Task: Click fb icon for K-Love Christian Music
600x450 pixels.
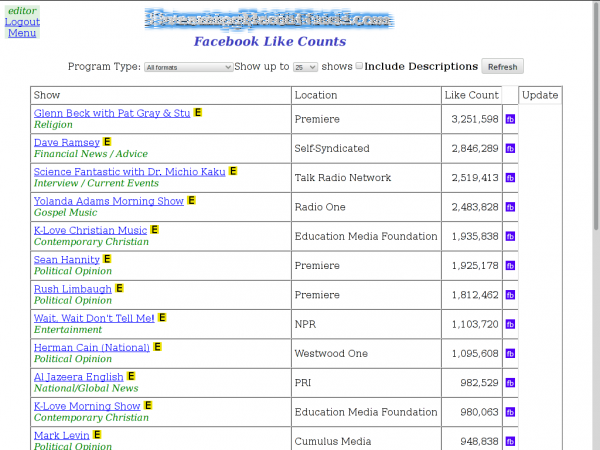Action: 510,236
